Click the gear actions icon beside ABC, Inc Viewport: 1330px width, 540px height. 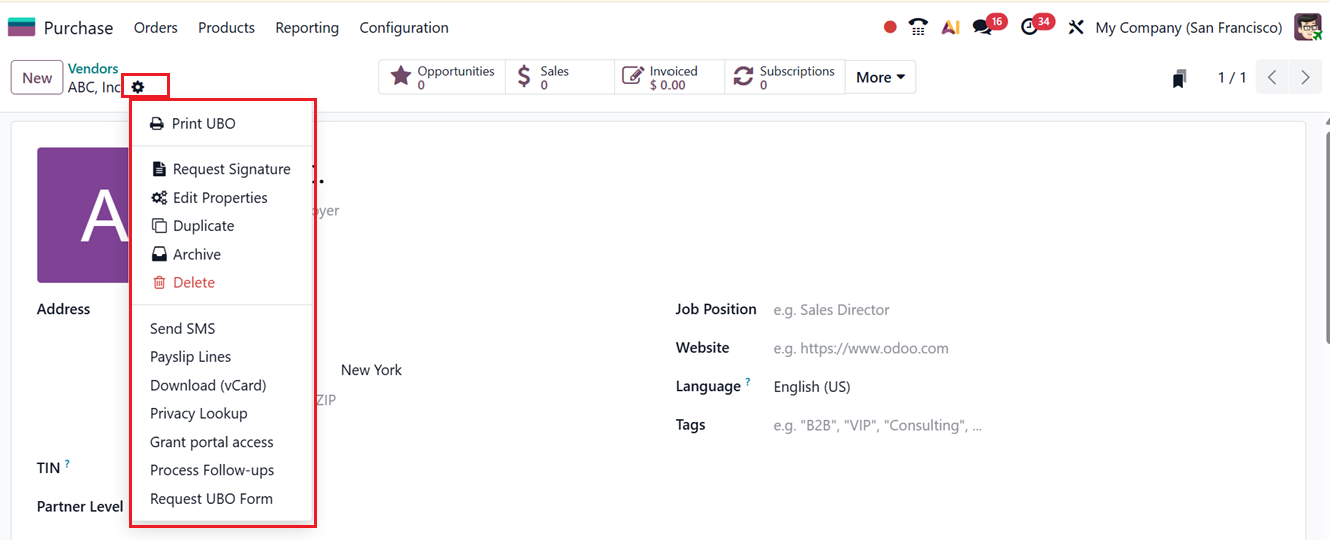138,87
